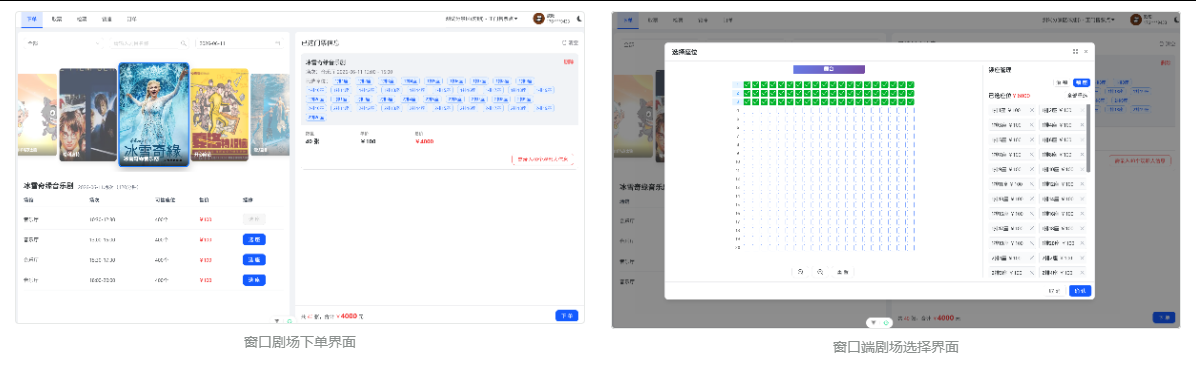Image resolution: width=1196 pixels, height=374 pixels.
Task: Remove the third seat in the right column list
Action: point(1082,140)
